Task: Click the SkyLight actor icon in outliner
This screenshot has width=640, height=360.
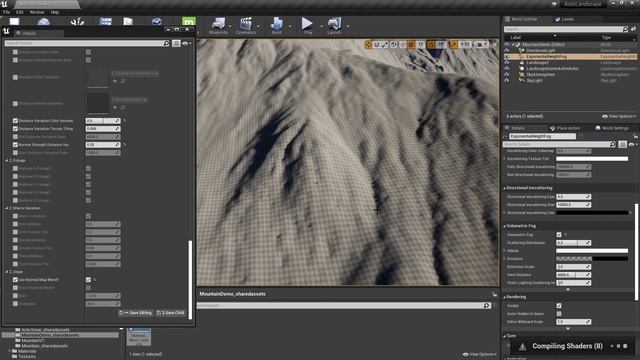Action: [522, 80]
